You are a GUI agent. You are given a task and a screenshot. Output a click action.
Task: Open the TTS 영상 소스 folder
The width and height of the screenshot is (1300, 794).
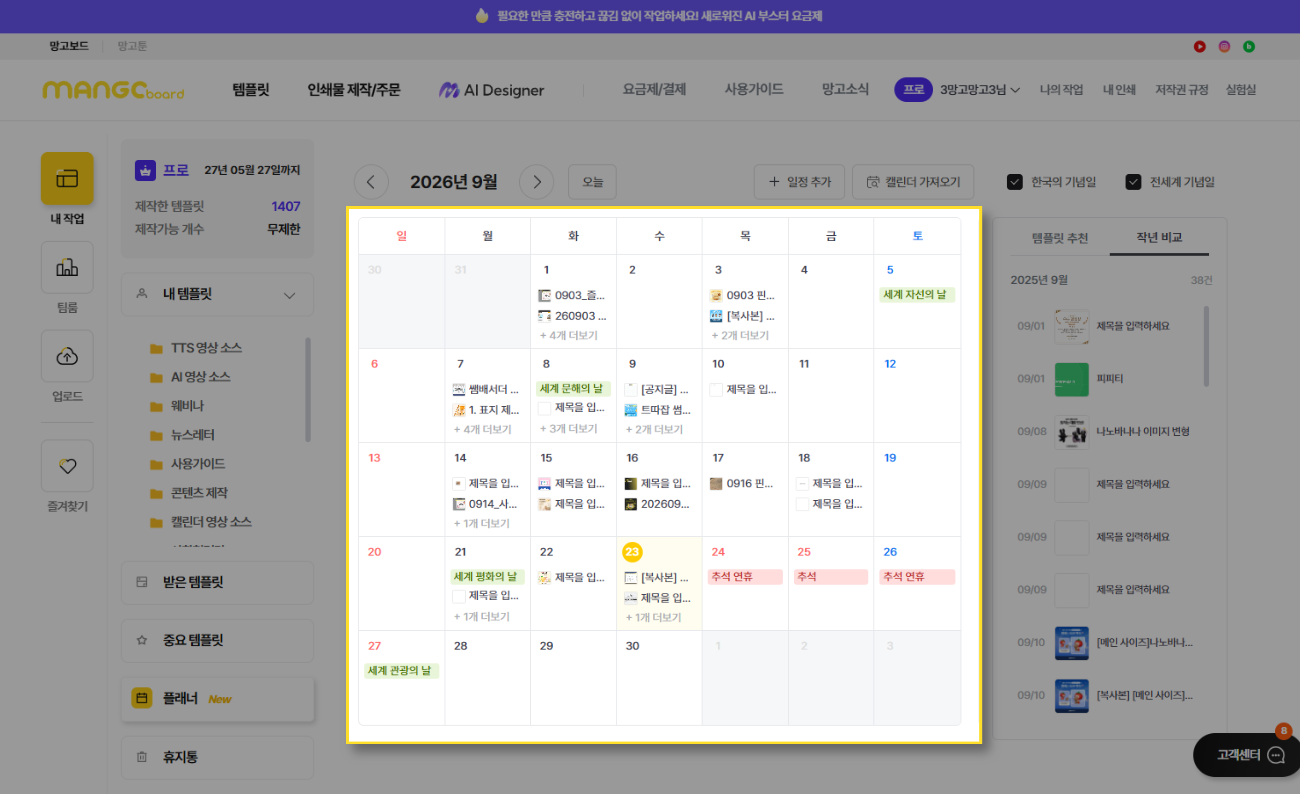195,348
